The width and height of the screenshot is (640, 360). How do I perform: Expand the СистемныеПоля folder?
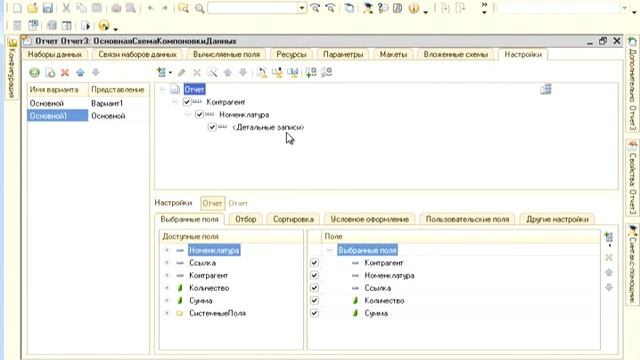[x=167, y=313]
